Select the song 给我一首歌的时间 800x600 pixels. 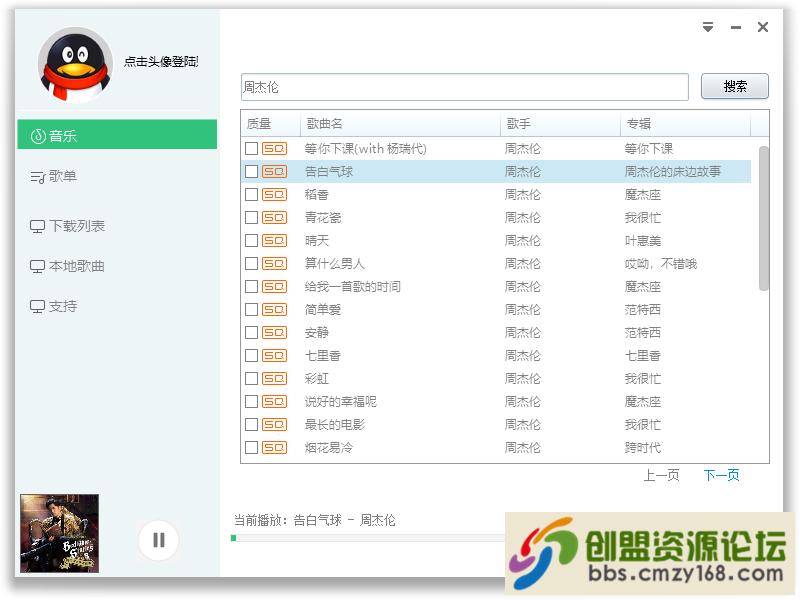pyautogui.click(x=353, y=286)
